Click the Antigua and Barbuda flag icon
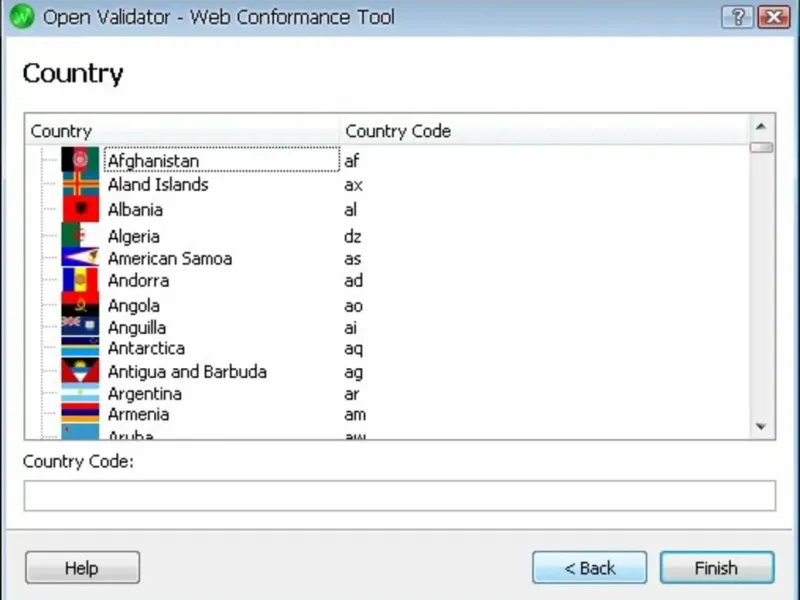The image size is (800, 600). click(80, 371)
